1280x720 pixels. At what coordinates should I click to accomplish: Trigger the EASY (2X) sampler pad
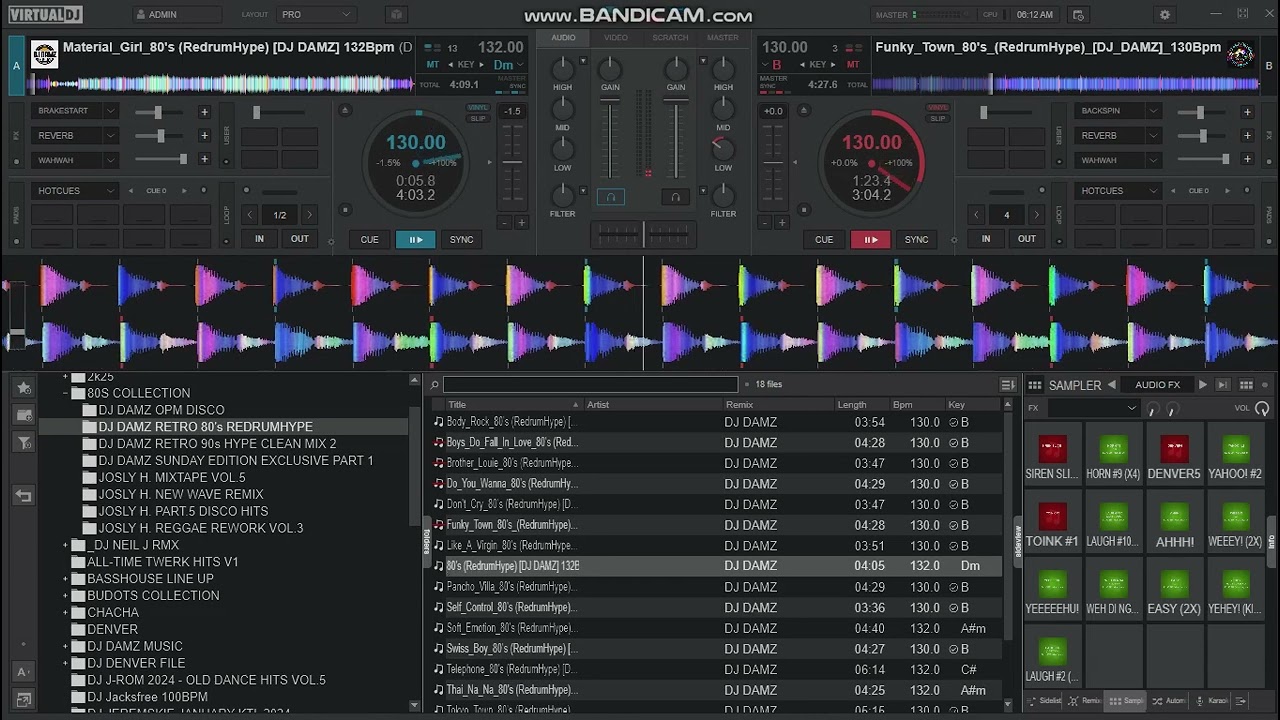[1174, 591]
